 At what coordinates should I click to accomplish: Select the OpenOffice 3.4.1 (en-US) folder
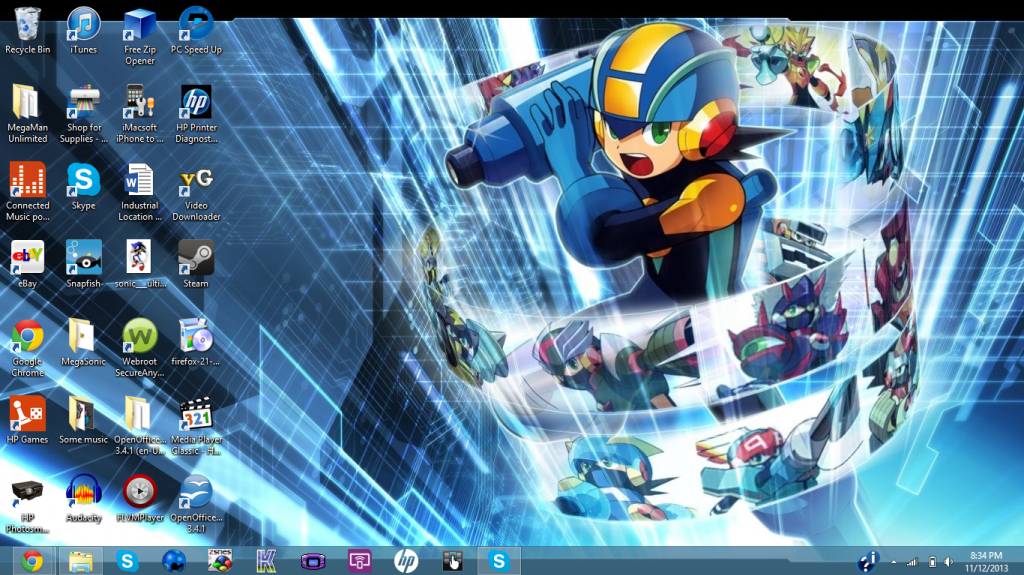tap(140, 425)
